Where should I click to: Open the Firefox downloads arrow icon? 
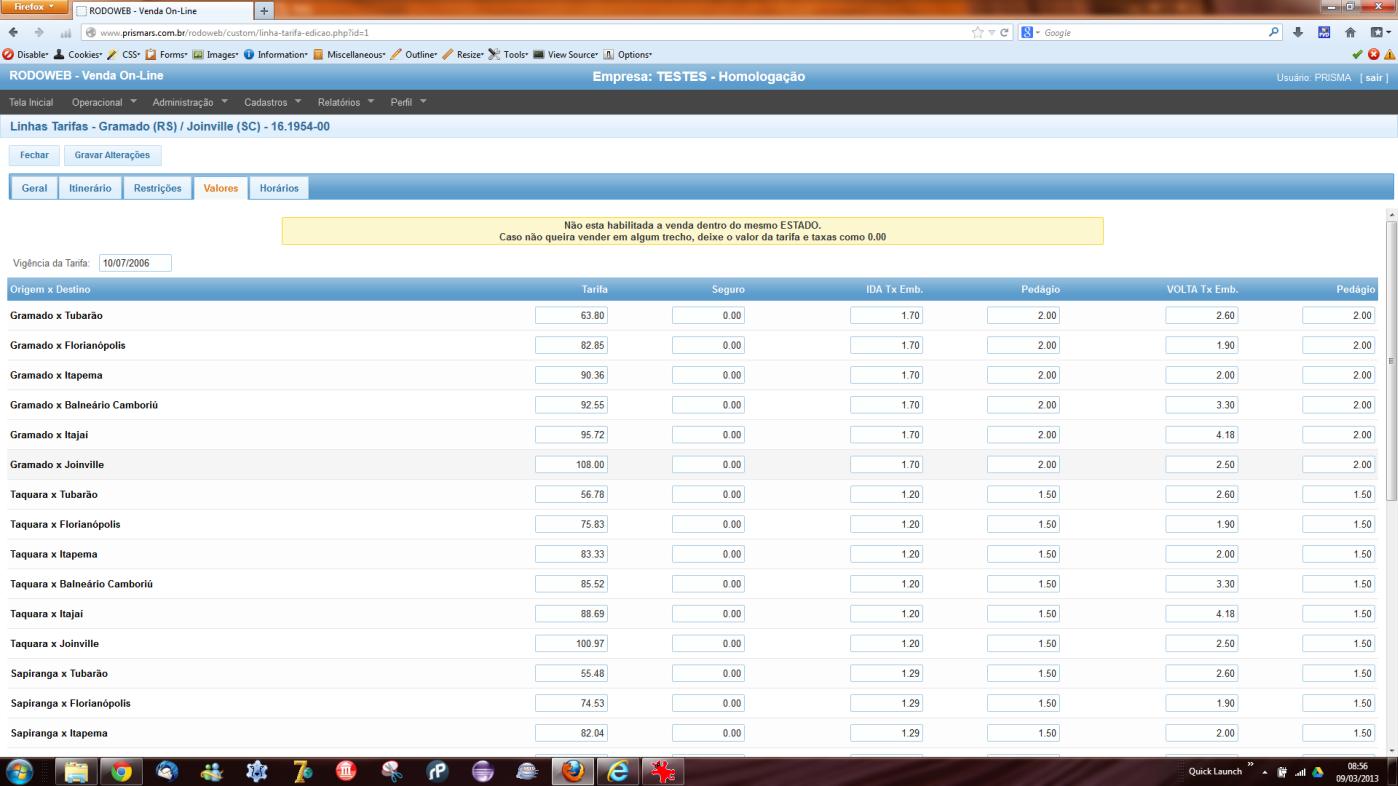pos(1298,32)
